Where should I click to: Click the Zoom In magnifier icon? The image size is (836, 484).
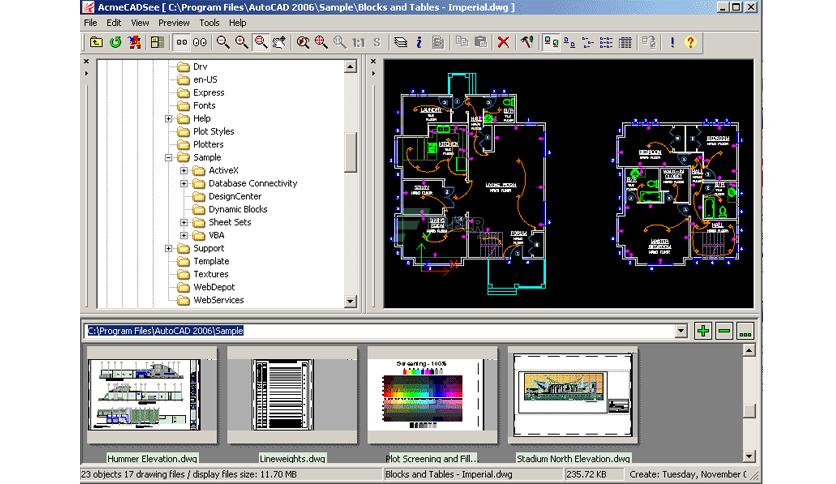(x=242, y=42)
